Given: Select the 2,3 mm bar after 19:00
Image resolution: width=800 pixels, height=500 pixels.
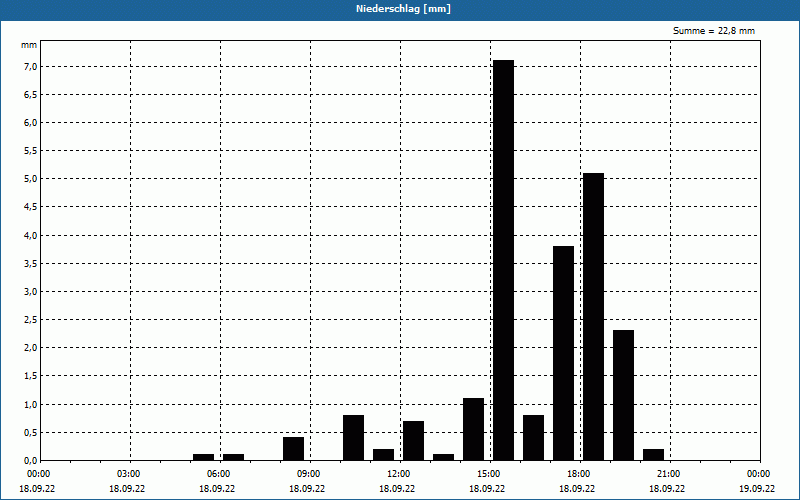Looking at the screenshot, I should [623, 395].
